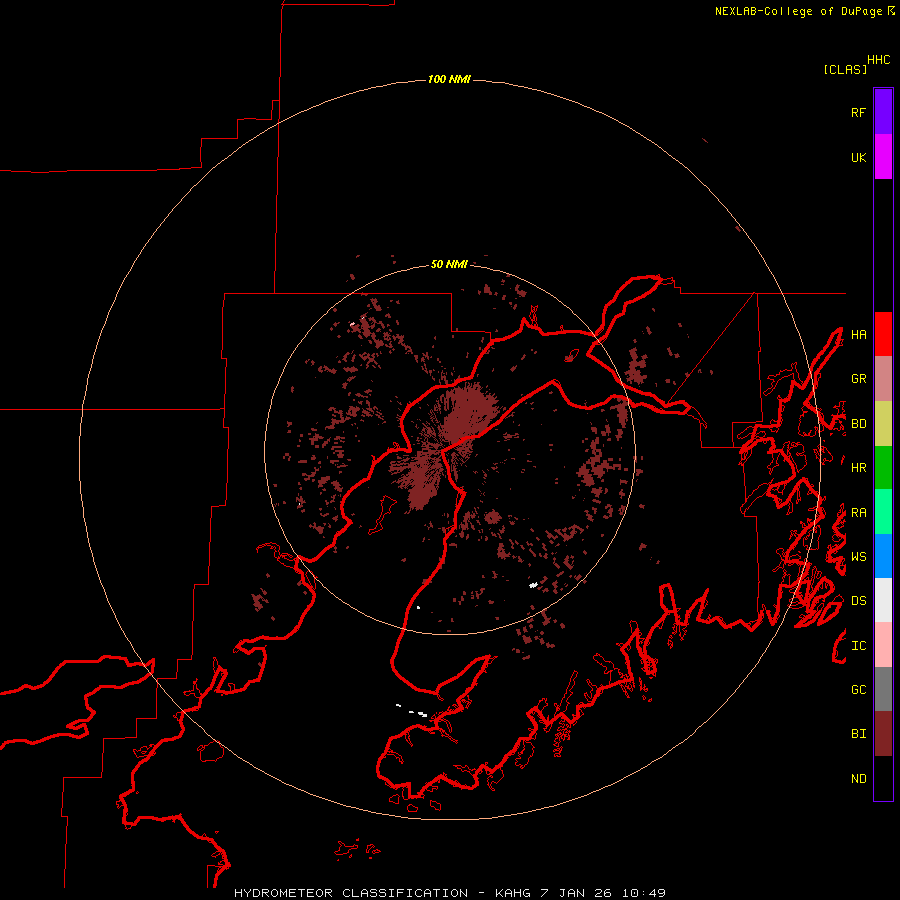Click the ND black legend swatch

coord(883,778)
